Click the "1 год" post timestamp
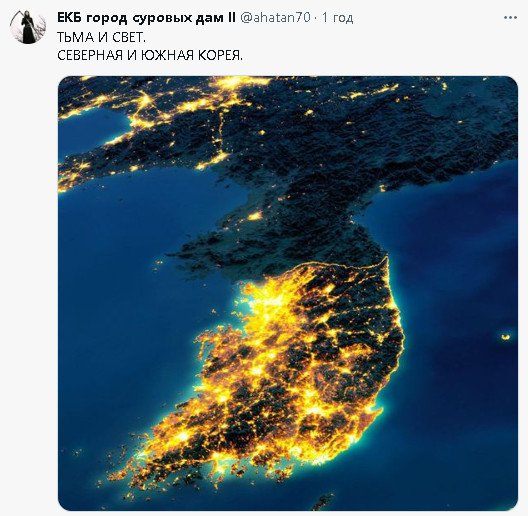 pos(337,18)
